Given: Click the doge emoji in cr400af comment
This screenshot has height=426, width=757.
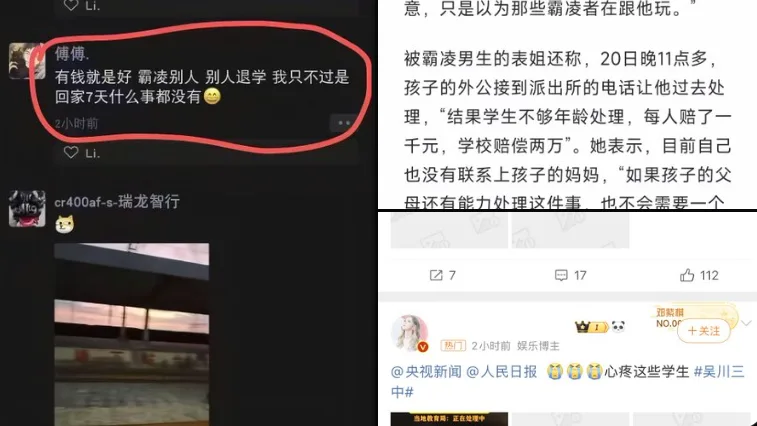Looking at the screenshot, I should tap(64, 225).
